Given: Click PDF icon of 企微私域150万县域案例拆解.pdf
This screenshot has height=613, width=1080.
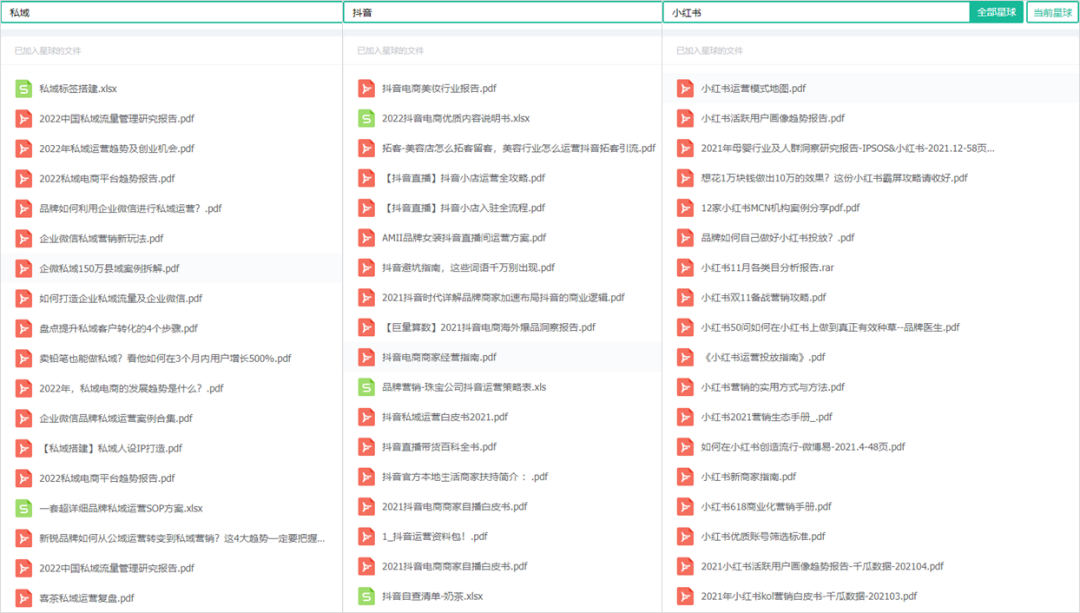Looking at the screenshot, I should tap(23, 269).
